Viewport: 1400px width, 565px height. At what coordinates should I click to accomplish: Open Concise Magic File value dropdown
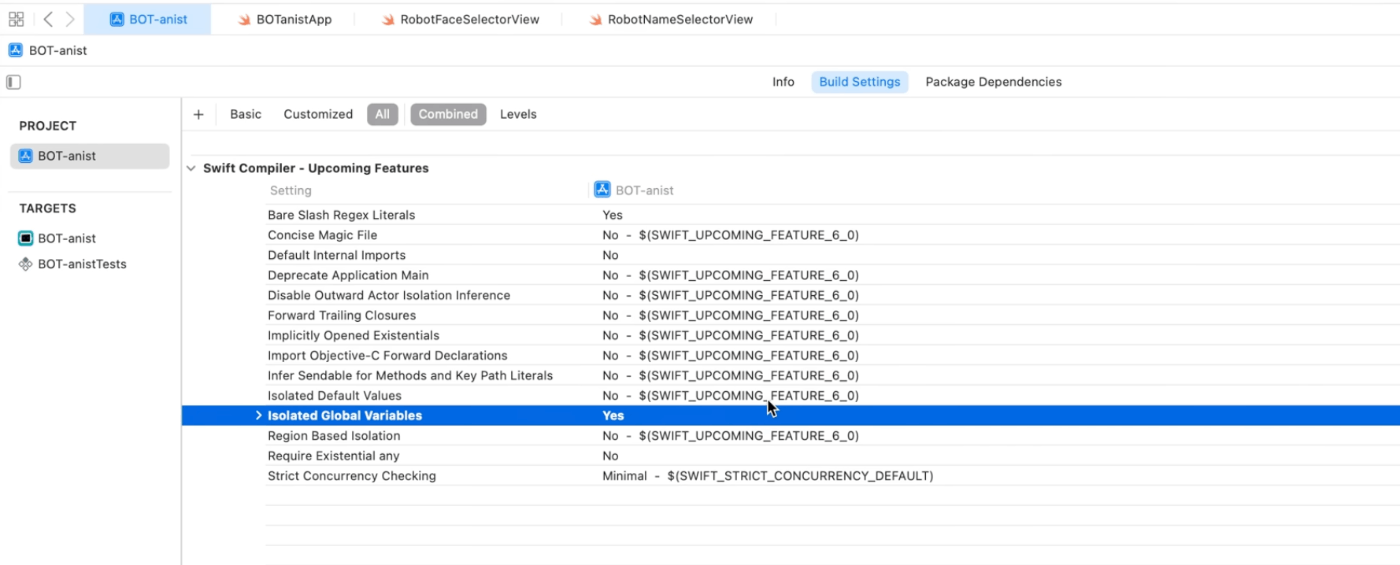(x=730, y=235)
